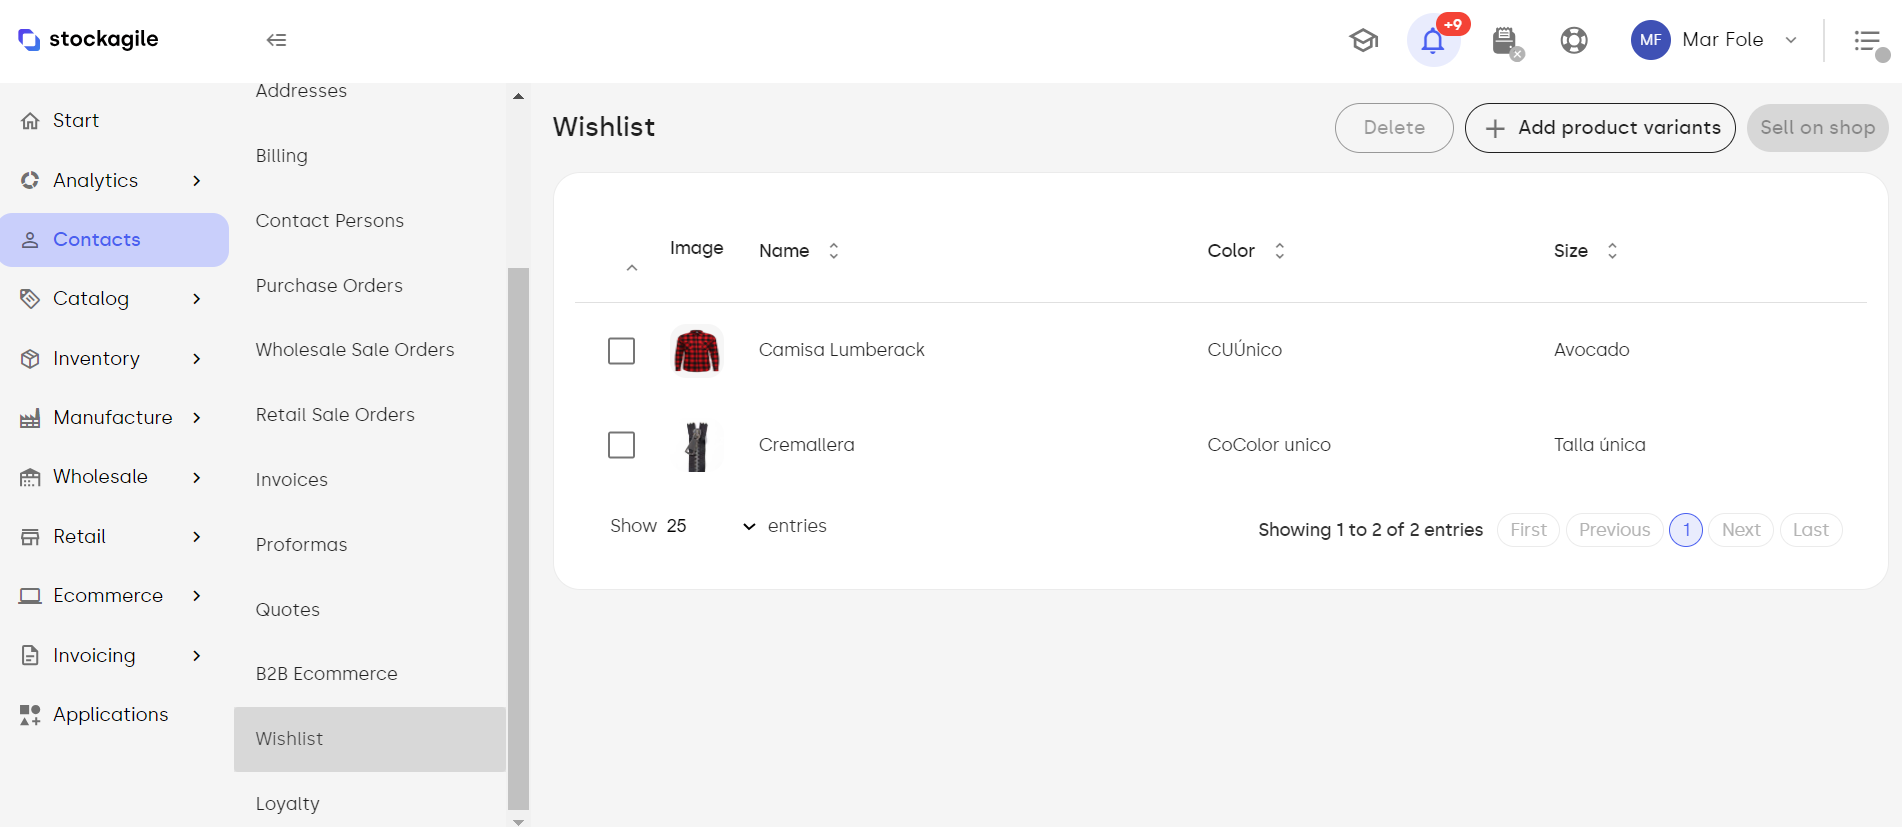Sort by Size column arrows

coord(1612,251)
